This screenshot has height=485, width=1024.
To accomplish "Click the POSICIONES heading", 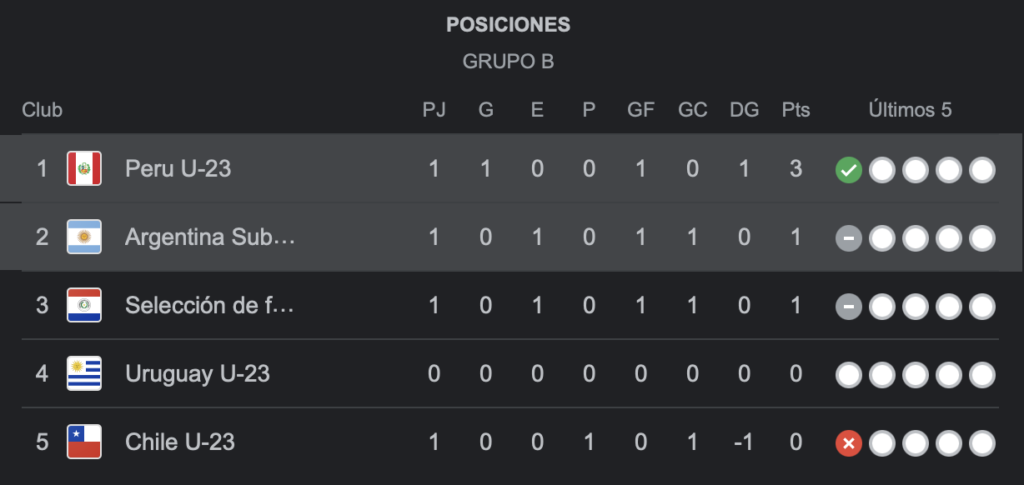I will coord(508,25).
